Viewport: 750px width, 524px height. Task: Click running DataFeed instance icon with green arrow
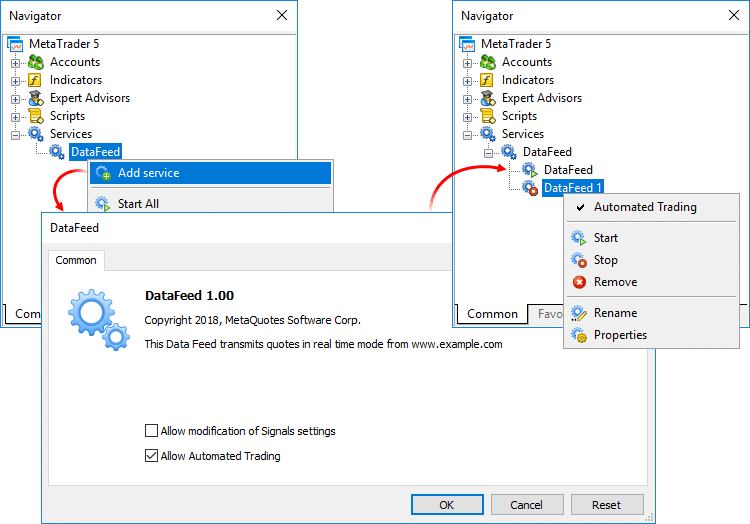coord(529,170)
